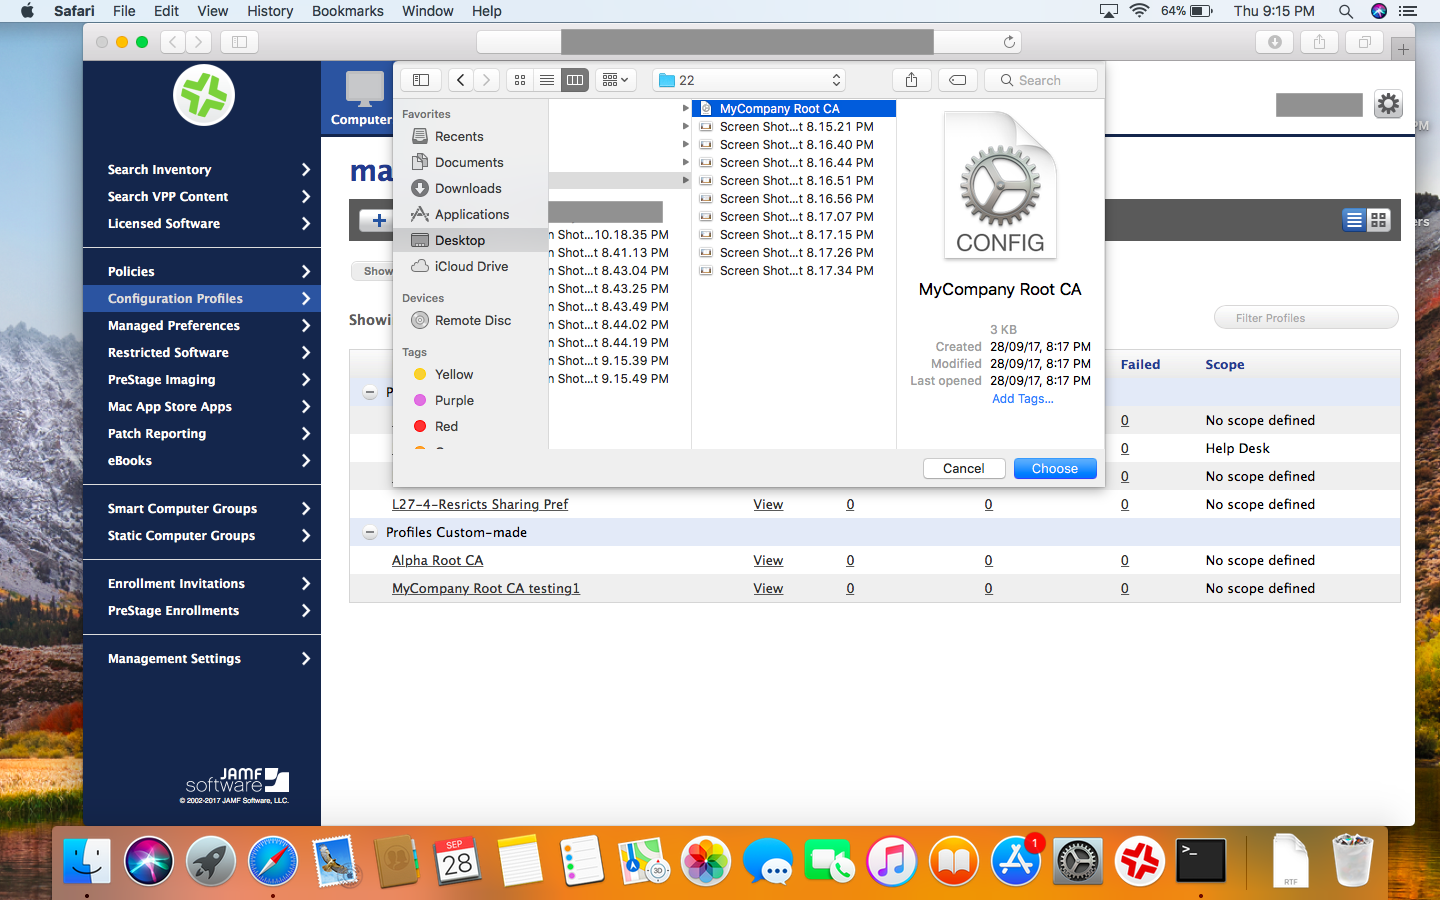Switch file dialog to column view
The image size is (1440, 900).
tap(575, 80)
